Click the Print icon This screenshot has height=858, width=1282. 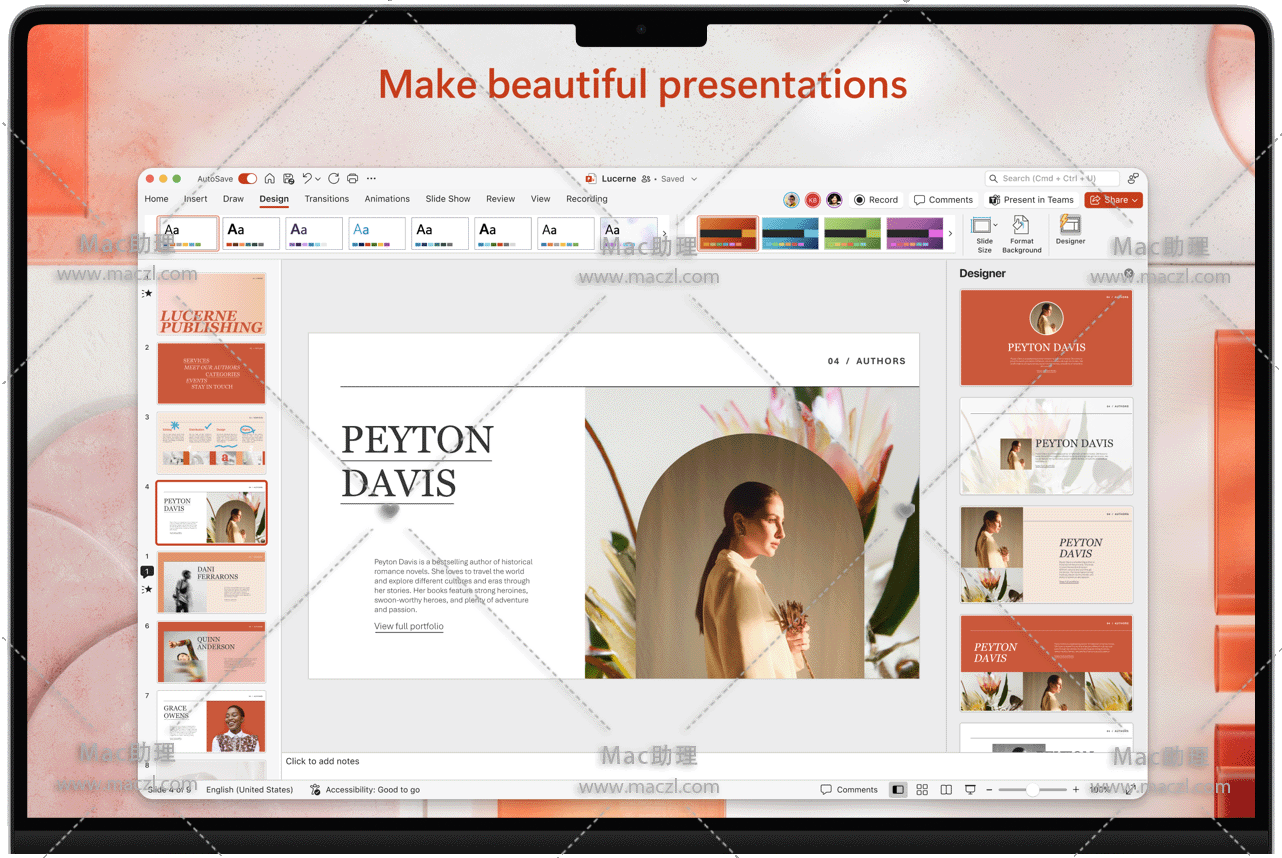[352, 179]
